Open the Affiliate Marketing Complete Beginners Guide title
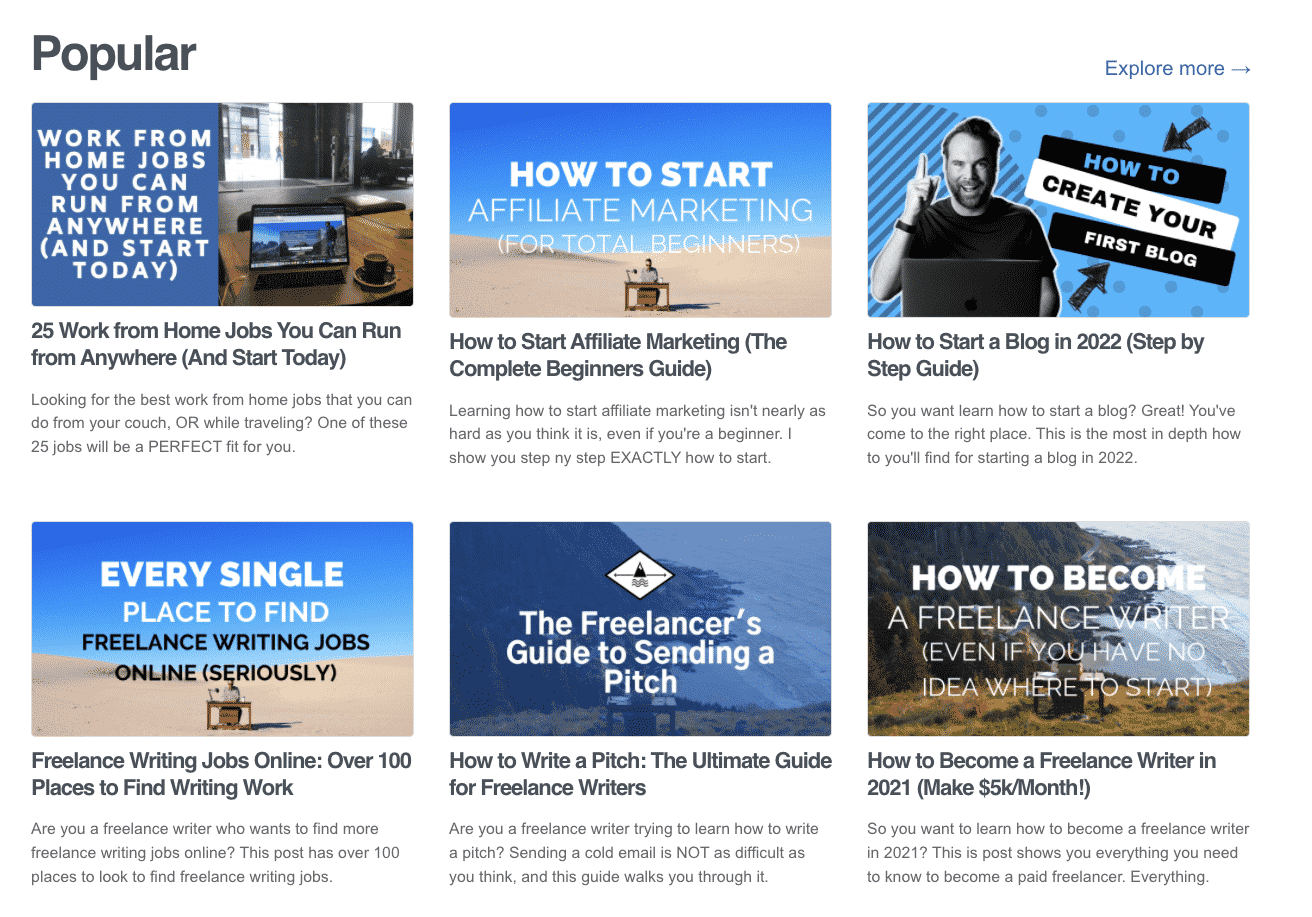Image resolution: width=1312 pixels, height=917 pixels. click(618, 355)
